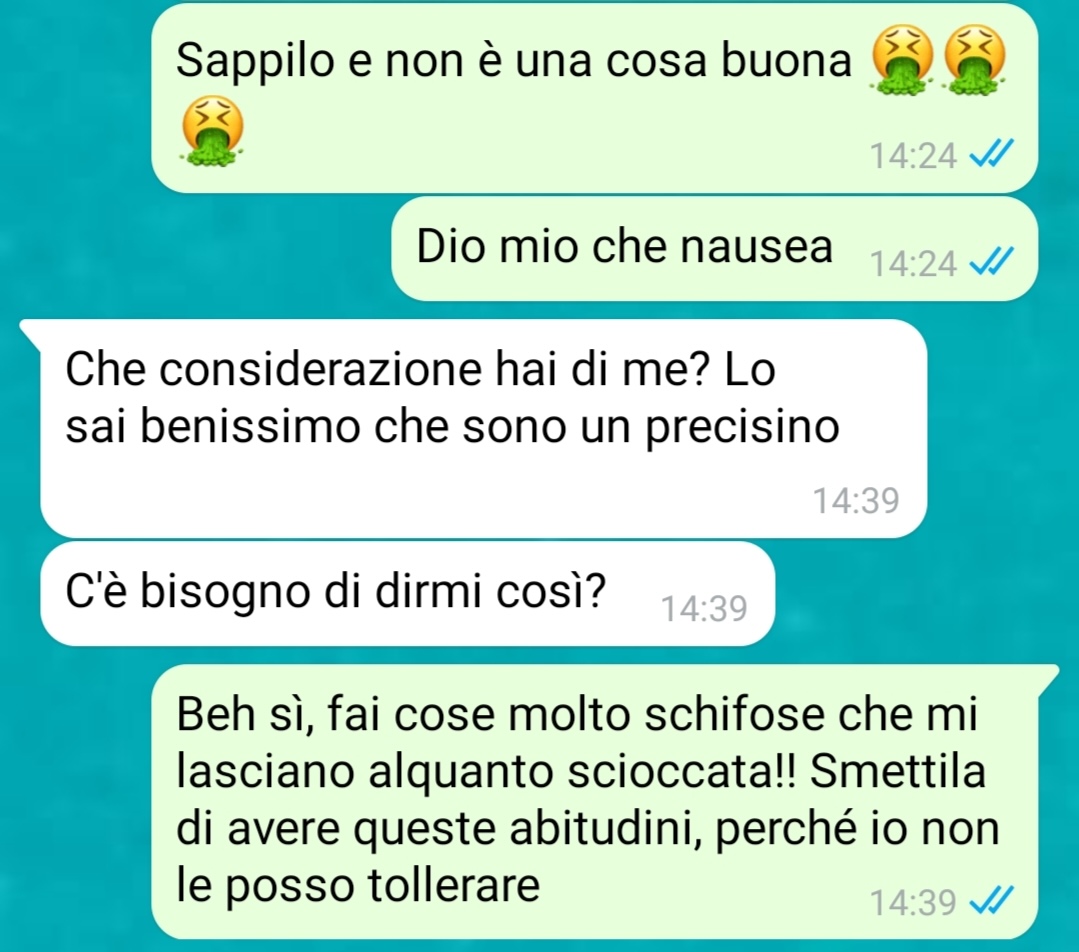Click the second vomiting emoji on first line
This screenshot has height=952, width=1079.
973,59
